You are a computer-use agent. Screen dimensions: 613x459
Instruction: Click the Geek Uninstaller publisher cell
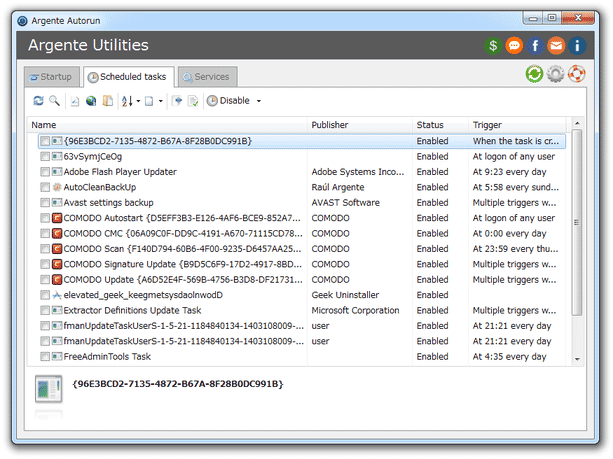tap(345, 295)
